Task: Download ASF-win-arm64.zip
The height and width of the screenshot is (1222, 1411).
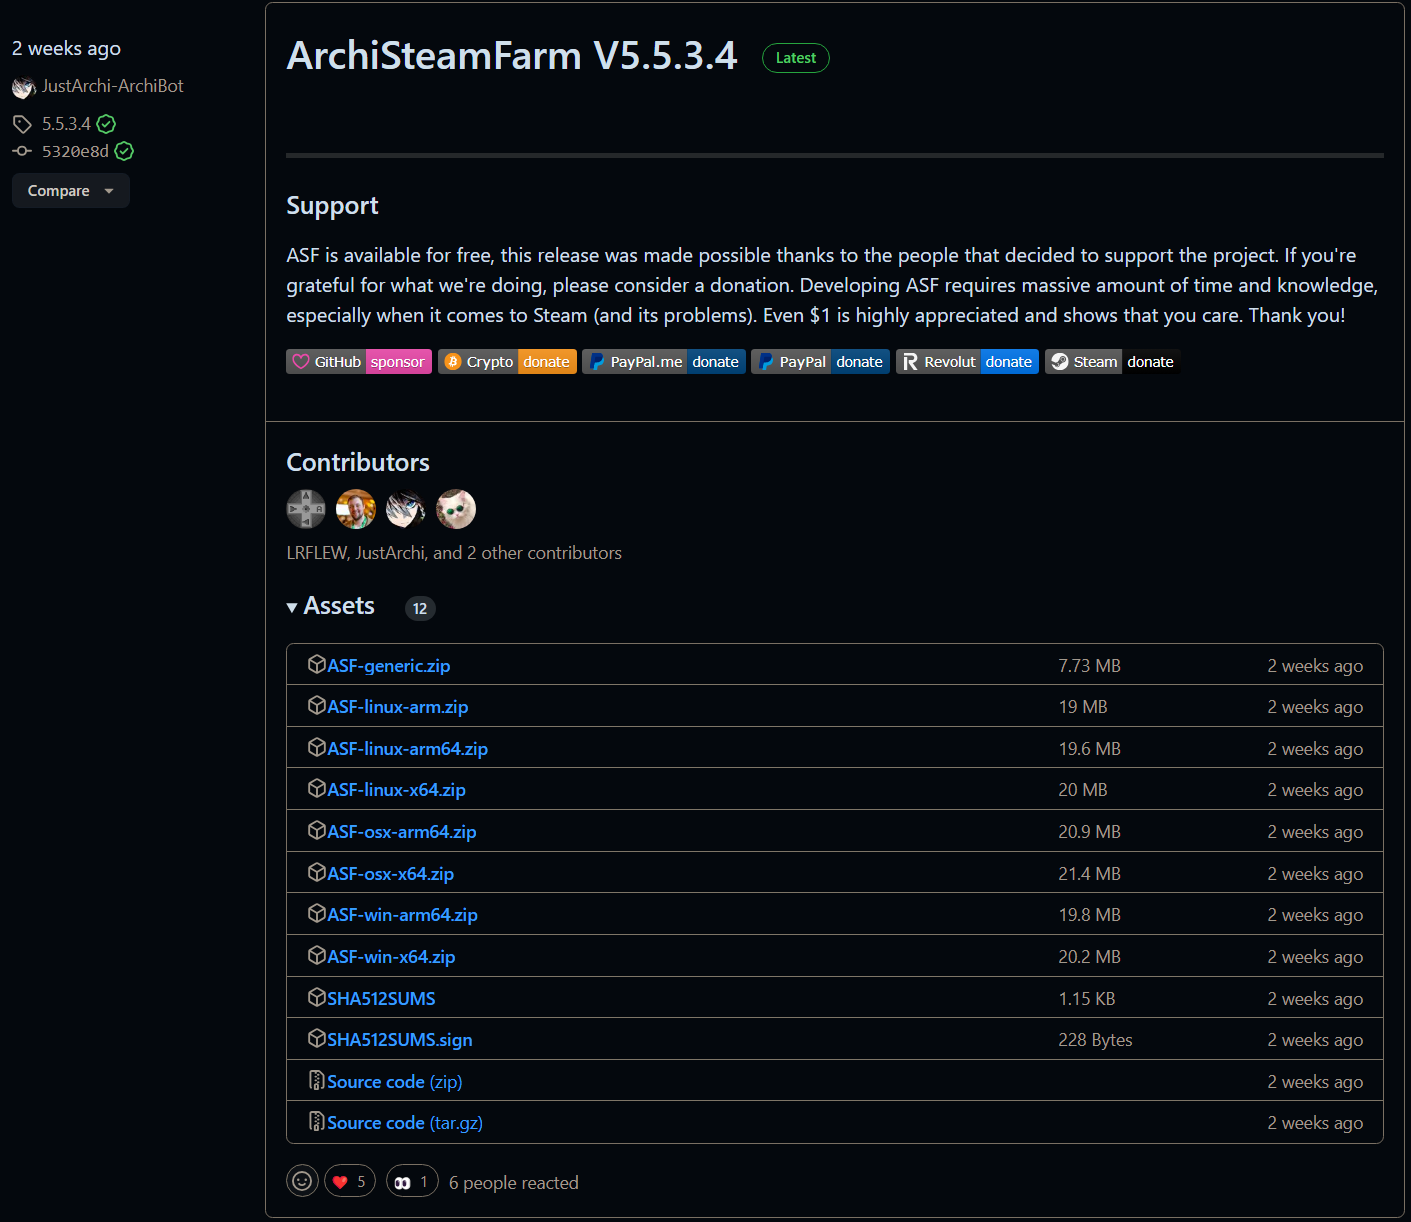Action: pos(403,915)
